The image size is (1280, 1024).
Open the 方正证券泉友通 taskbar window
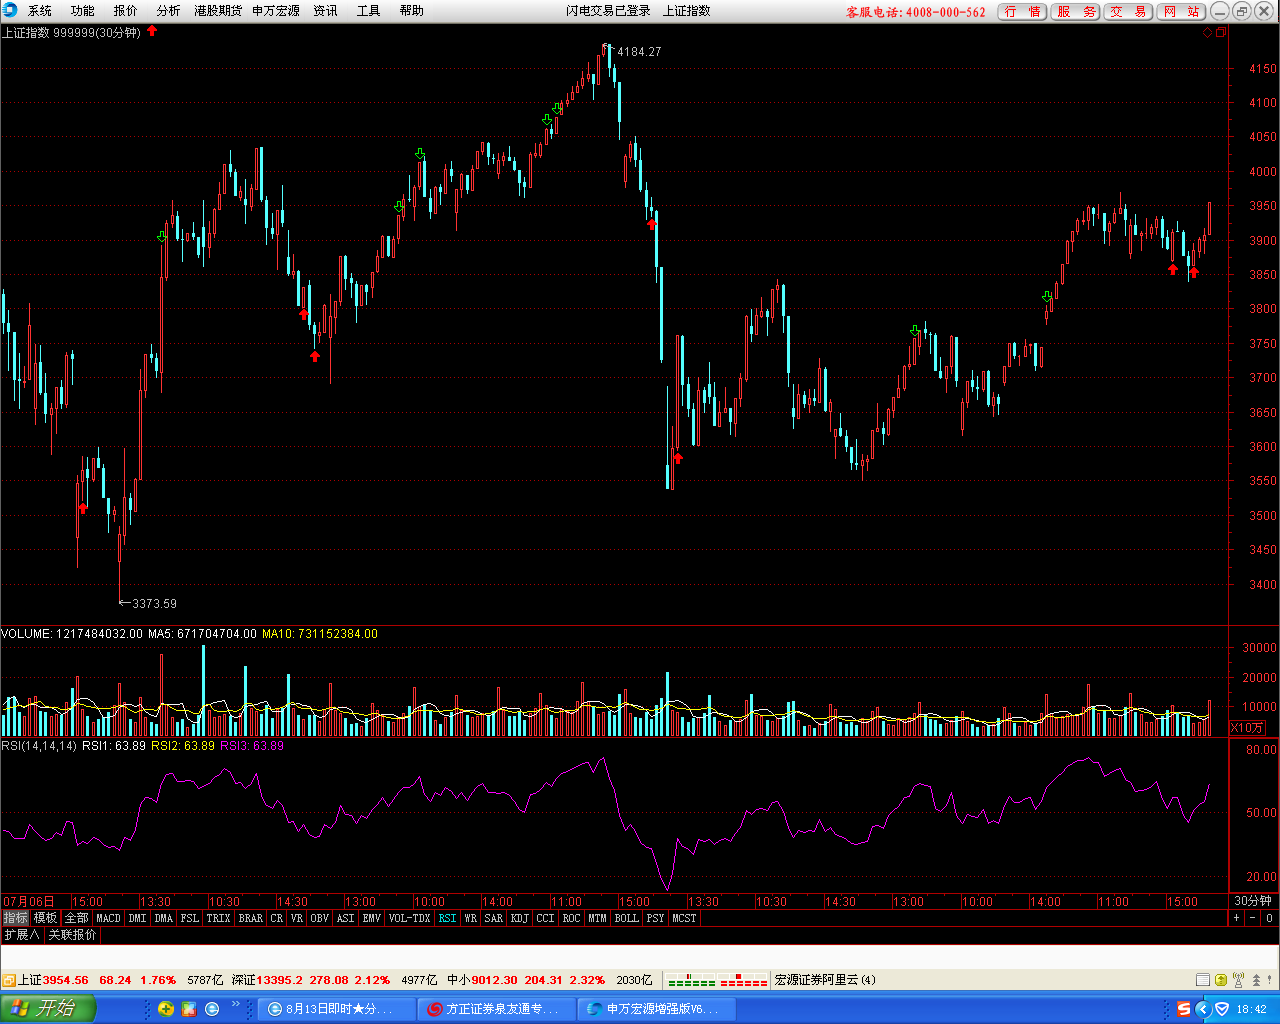498,1009
